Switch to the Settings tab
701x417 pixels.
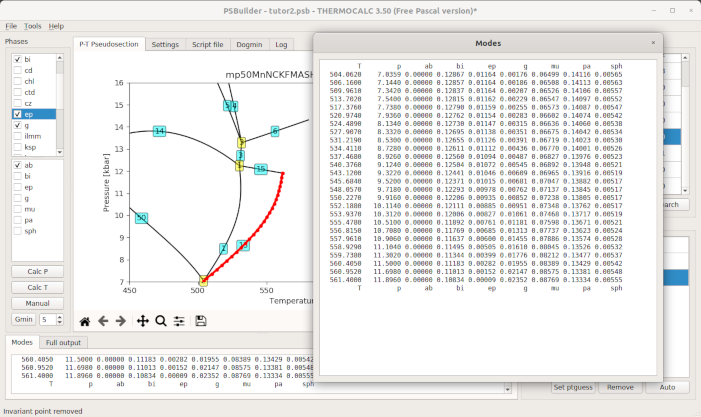(165, 45)
